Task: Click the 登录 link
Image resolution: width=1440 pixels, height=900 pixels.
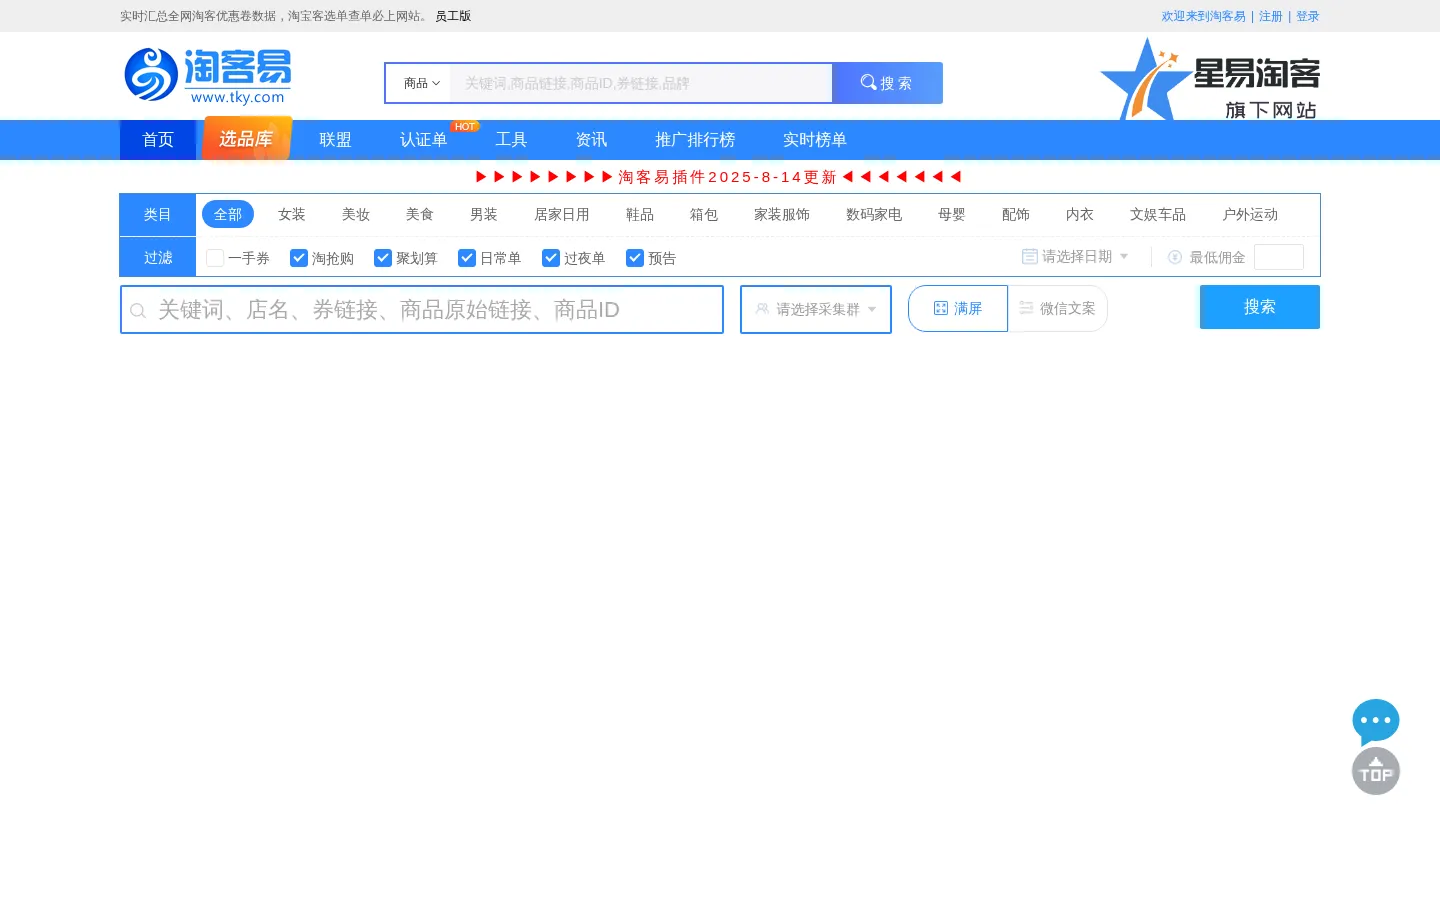Action: point(1308,16)
